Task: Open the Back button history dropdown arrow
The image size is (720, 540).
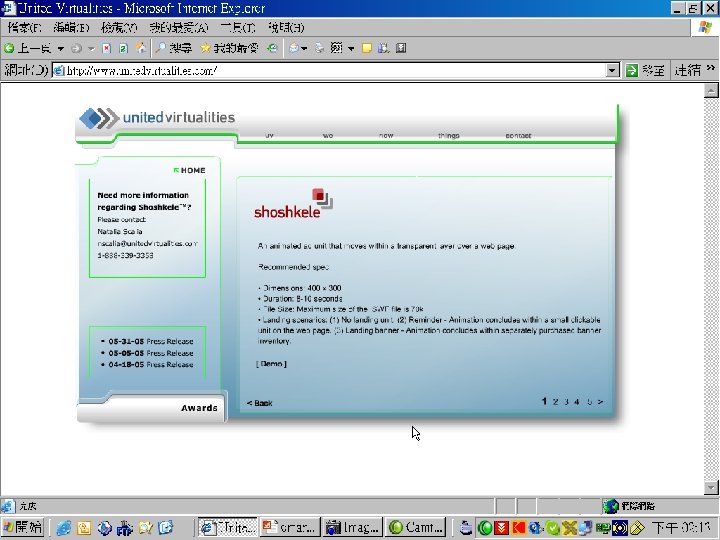Action: (60, 48)
